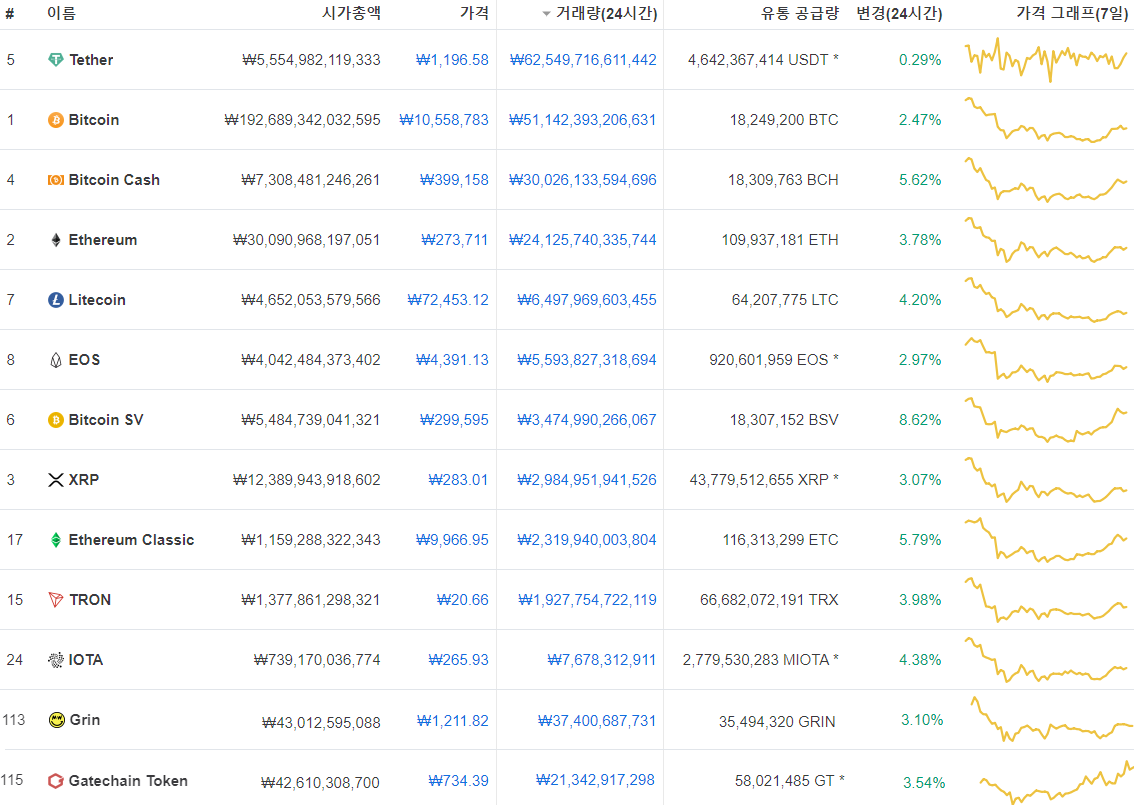
Task: Select Gatechain Token change 3.54%
Action: [x=924, y=783]
